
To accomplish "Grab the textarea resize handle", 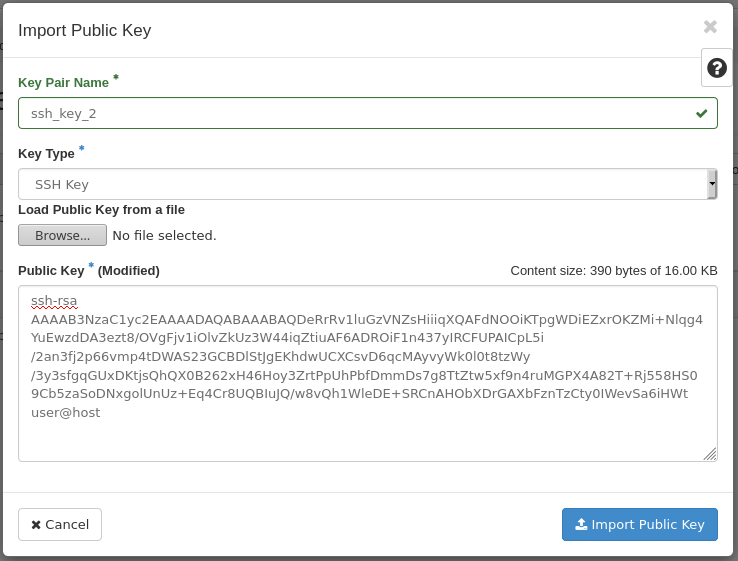I will [x=710, y=454].
